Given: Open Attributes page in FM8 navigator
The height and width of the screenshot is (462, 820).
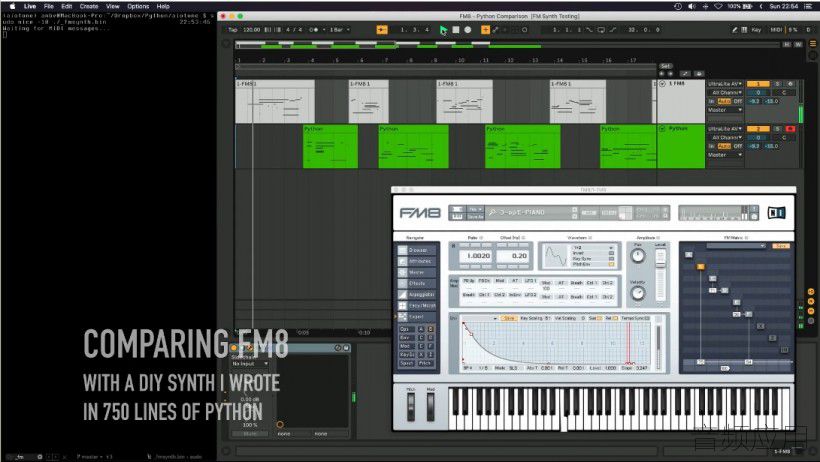Looking at the screenshot, I should (416, 261).
